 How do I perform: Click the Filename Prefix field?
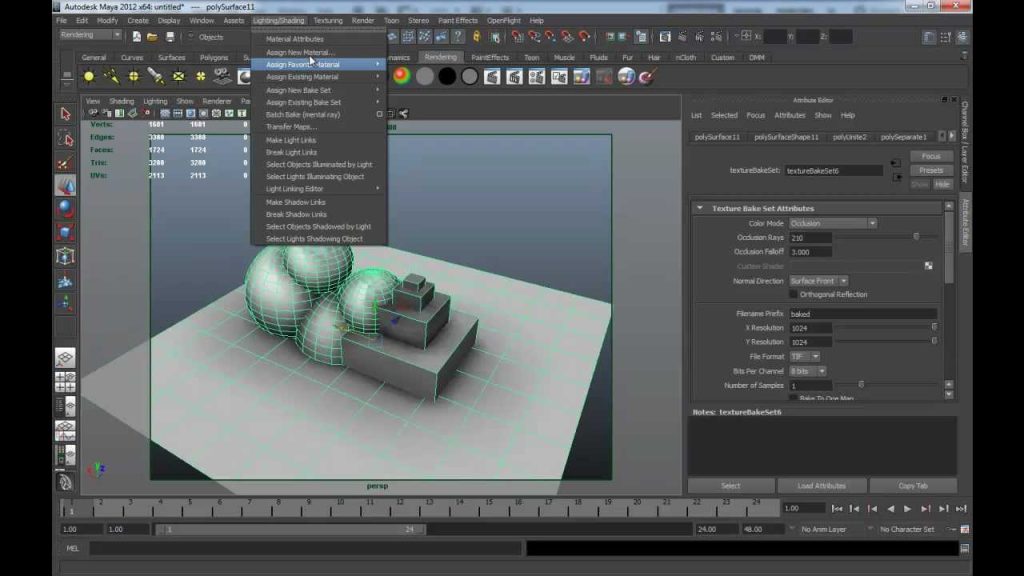point(863,314)
